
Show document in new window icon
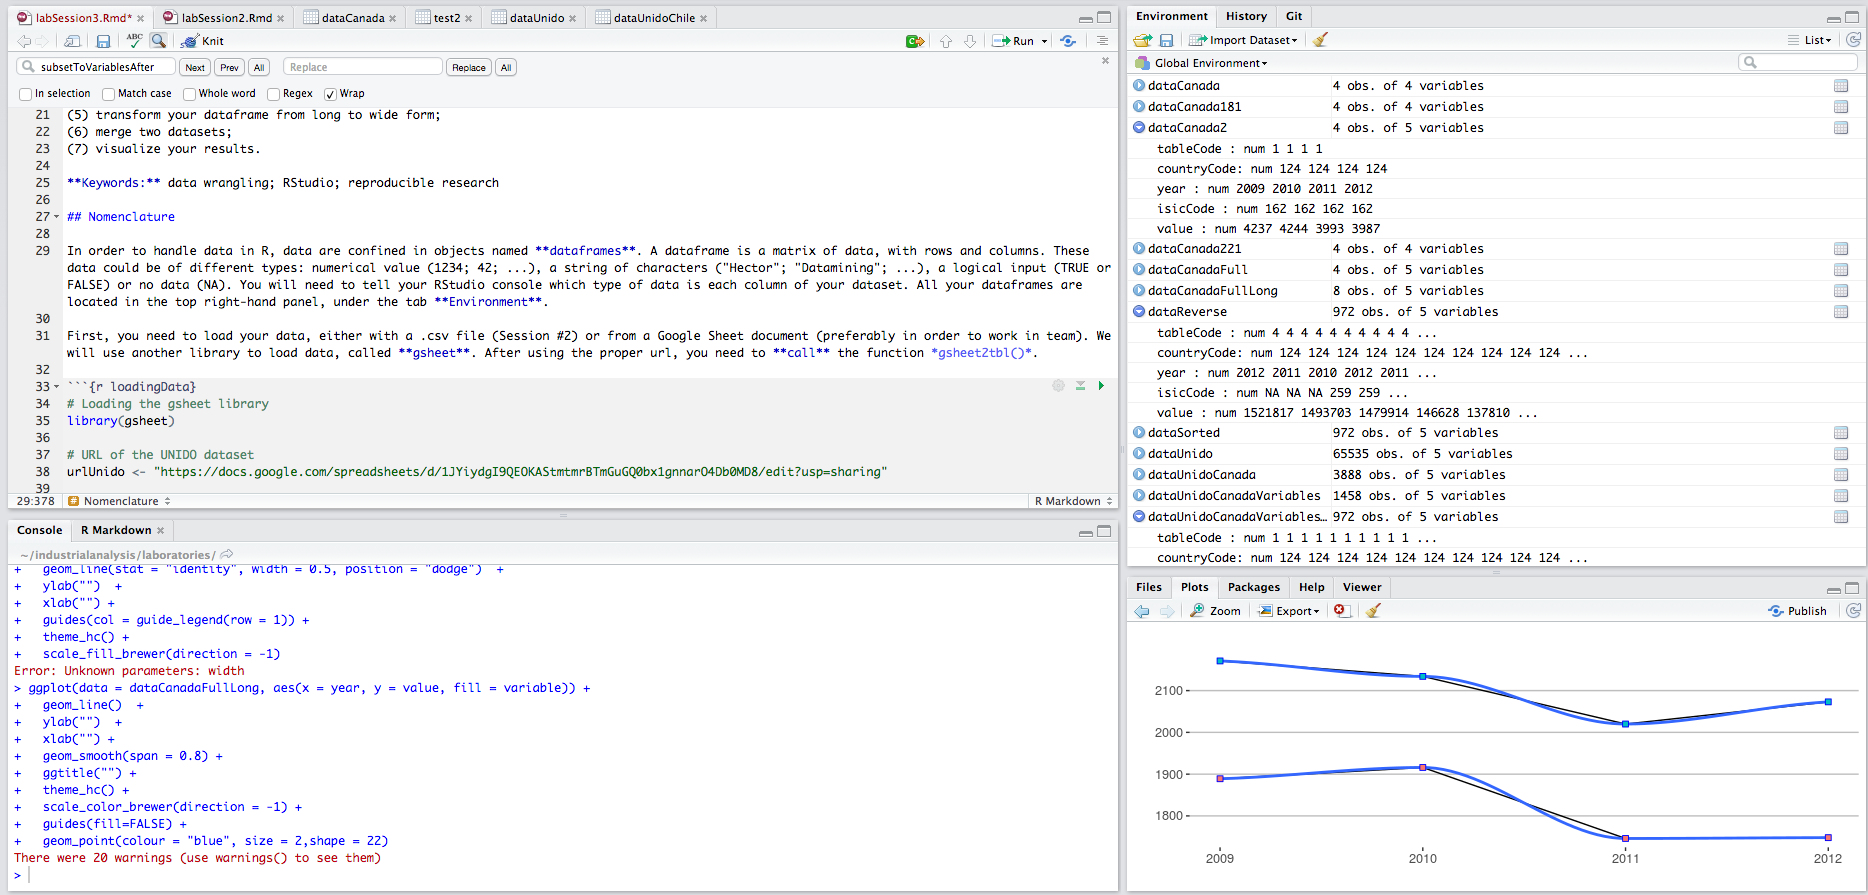pyautogui.click(x=72, y=41)
